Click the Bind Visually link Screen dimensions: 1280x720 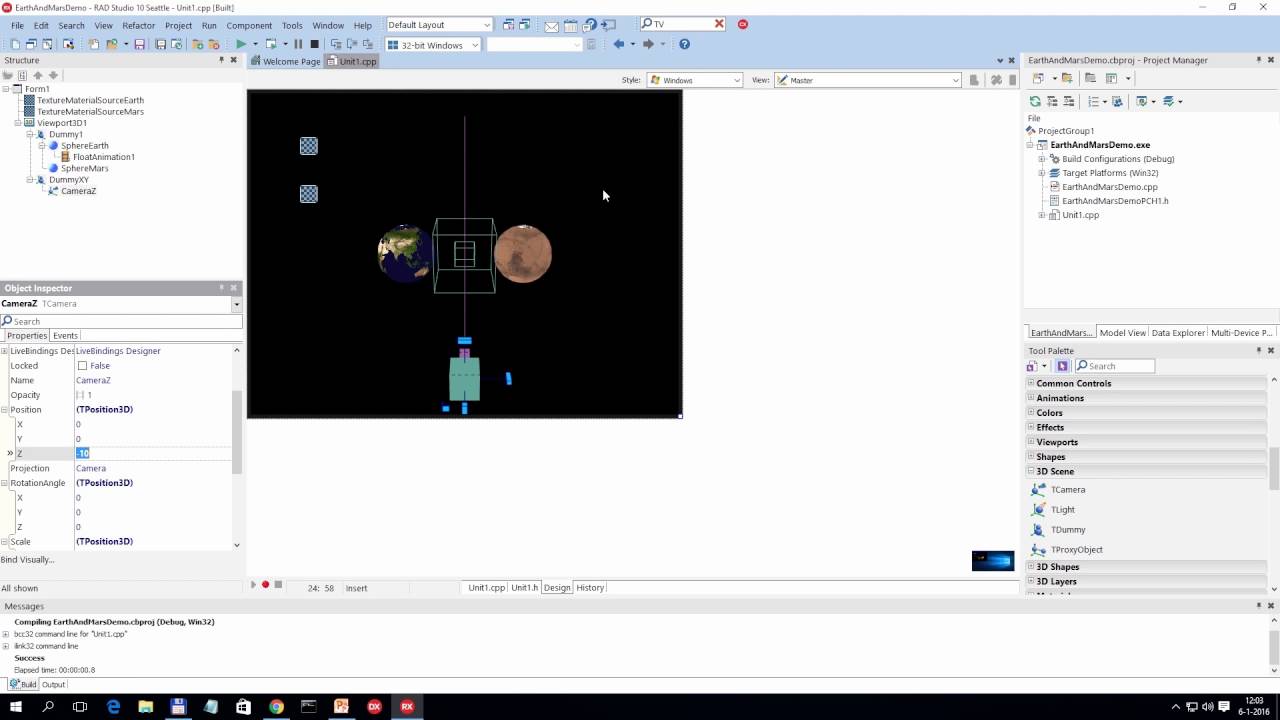click(28, 560)
